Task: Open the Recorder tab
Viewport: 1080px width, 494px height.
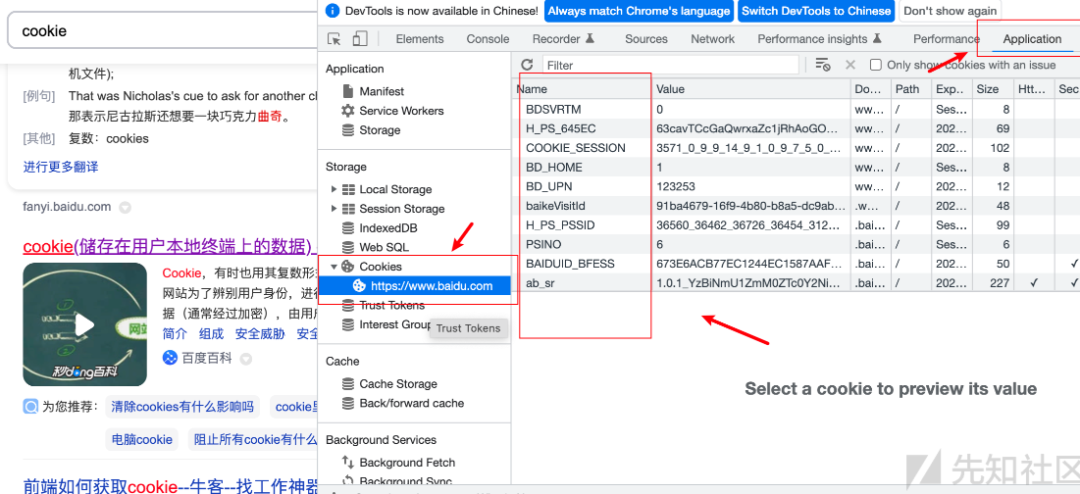Action: [563, 39]
